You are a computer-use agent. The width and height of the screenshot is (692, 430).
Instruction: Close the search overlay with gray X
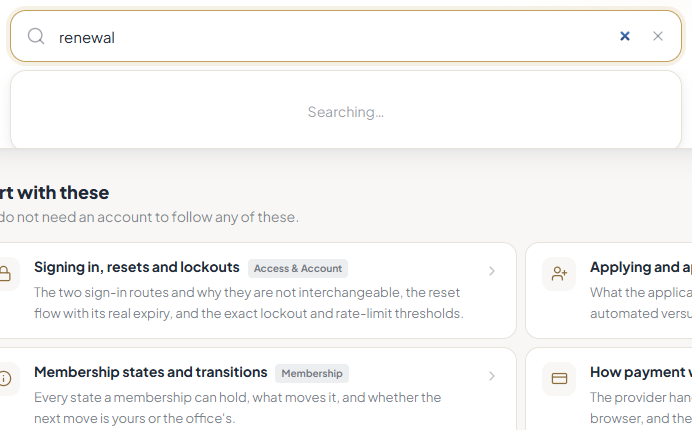658,36
